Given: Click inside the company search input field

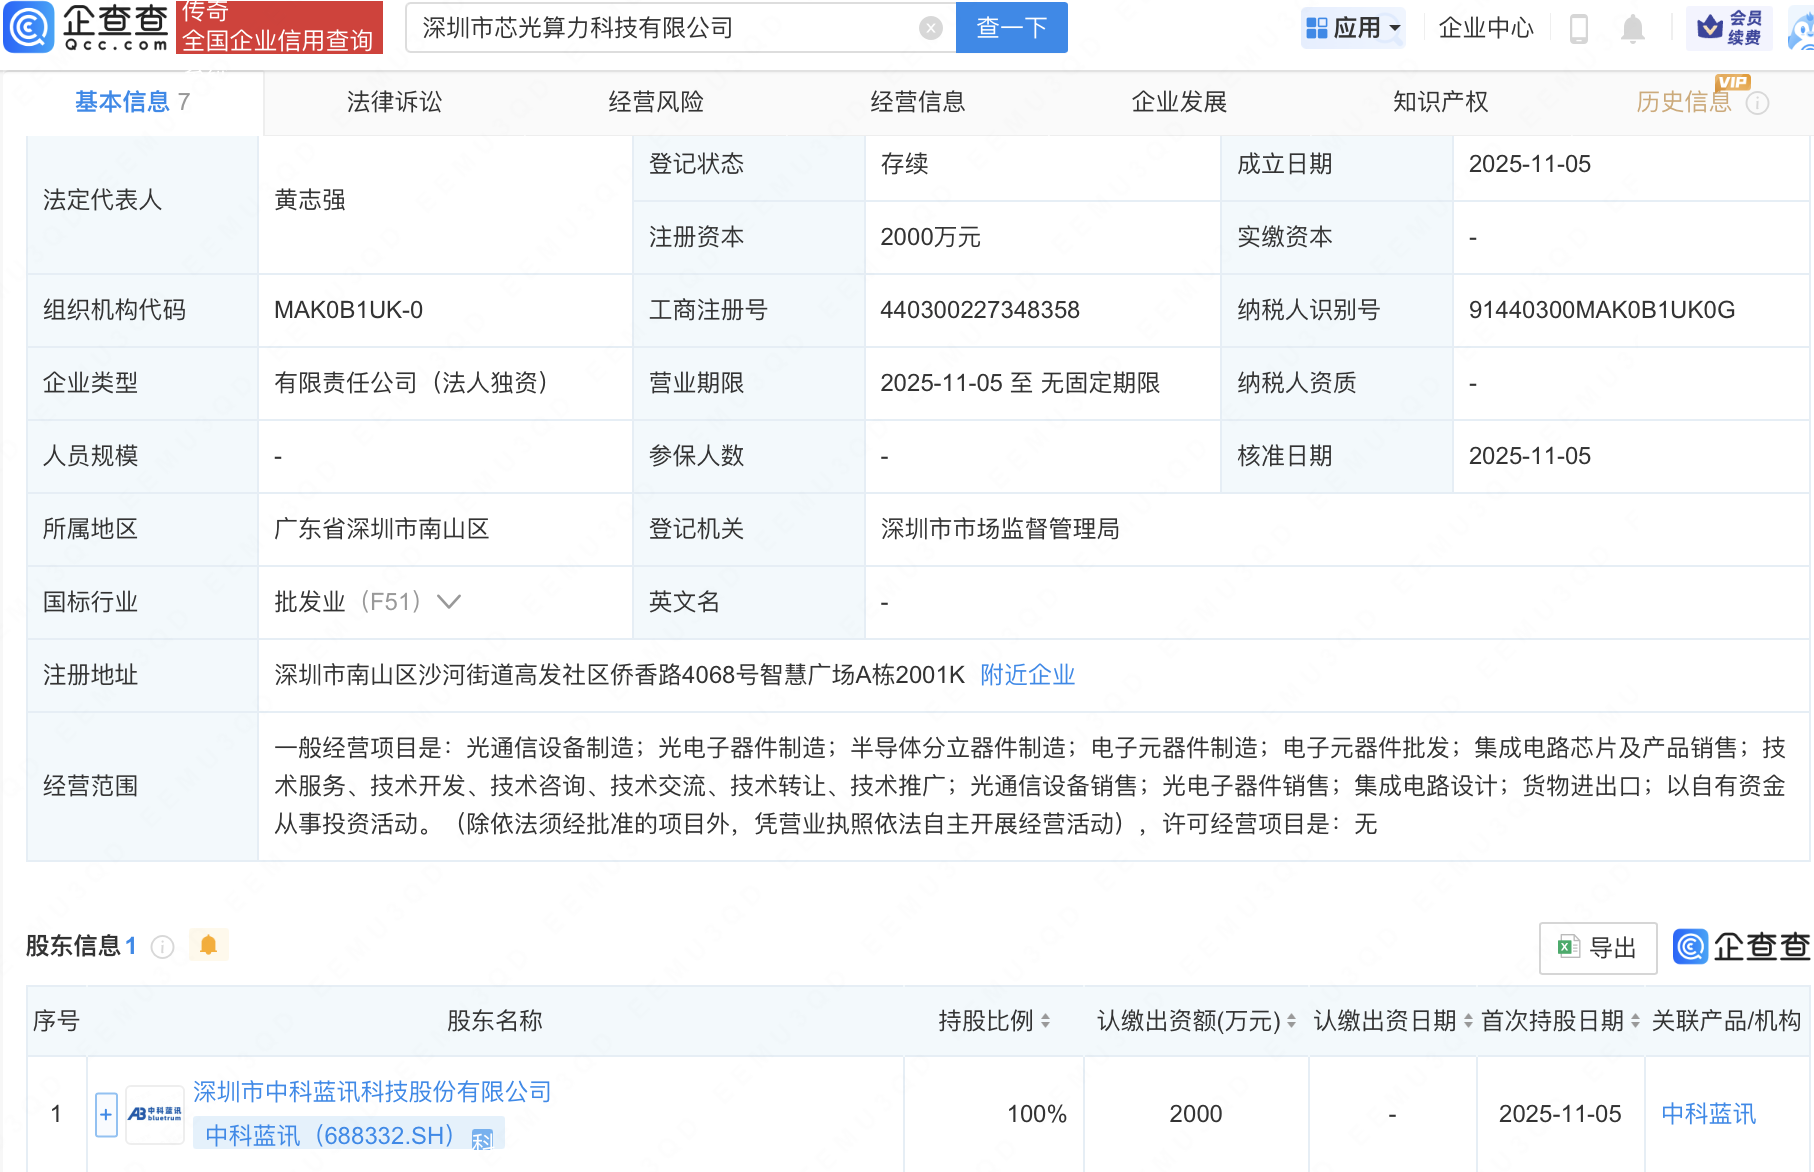Looking at the screenshot, I should coord(650,28).
